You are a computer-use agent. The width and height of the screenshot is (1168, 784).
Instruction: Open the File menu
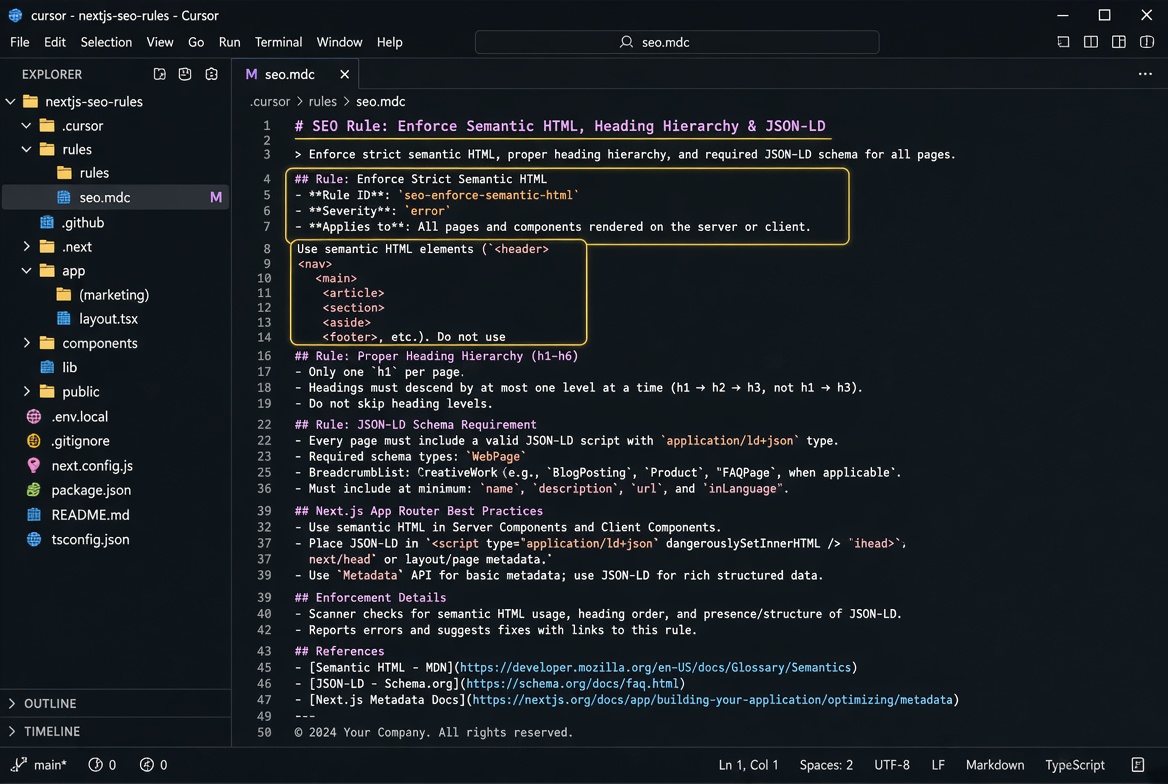(19, 42)
